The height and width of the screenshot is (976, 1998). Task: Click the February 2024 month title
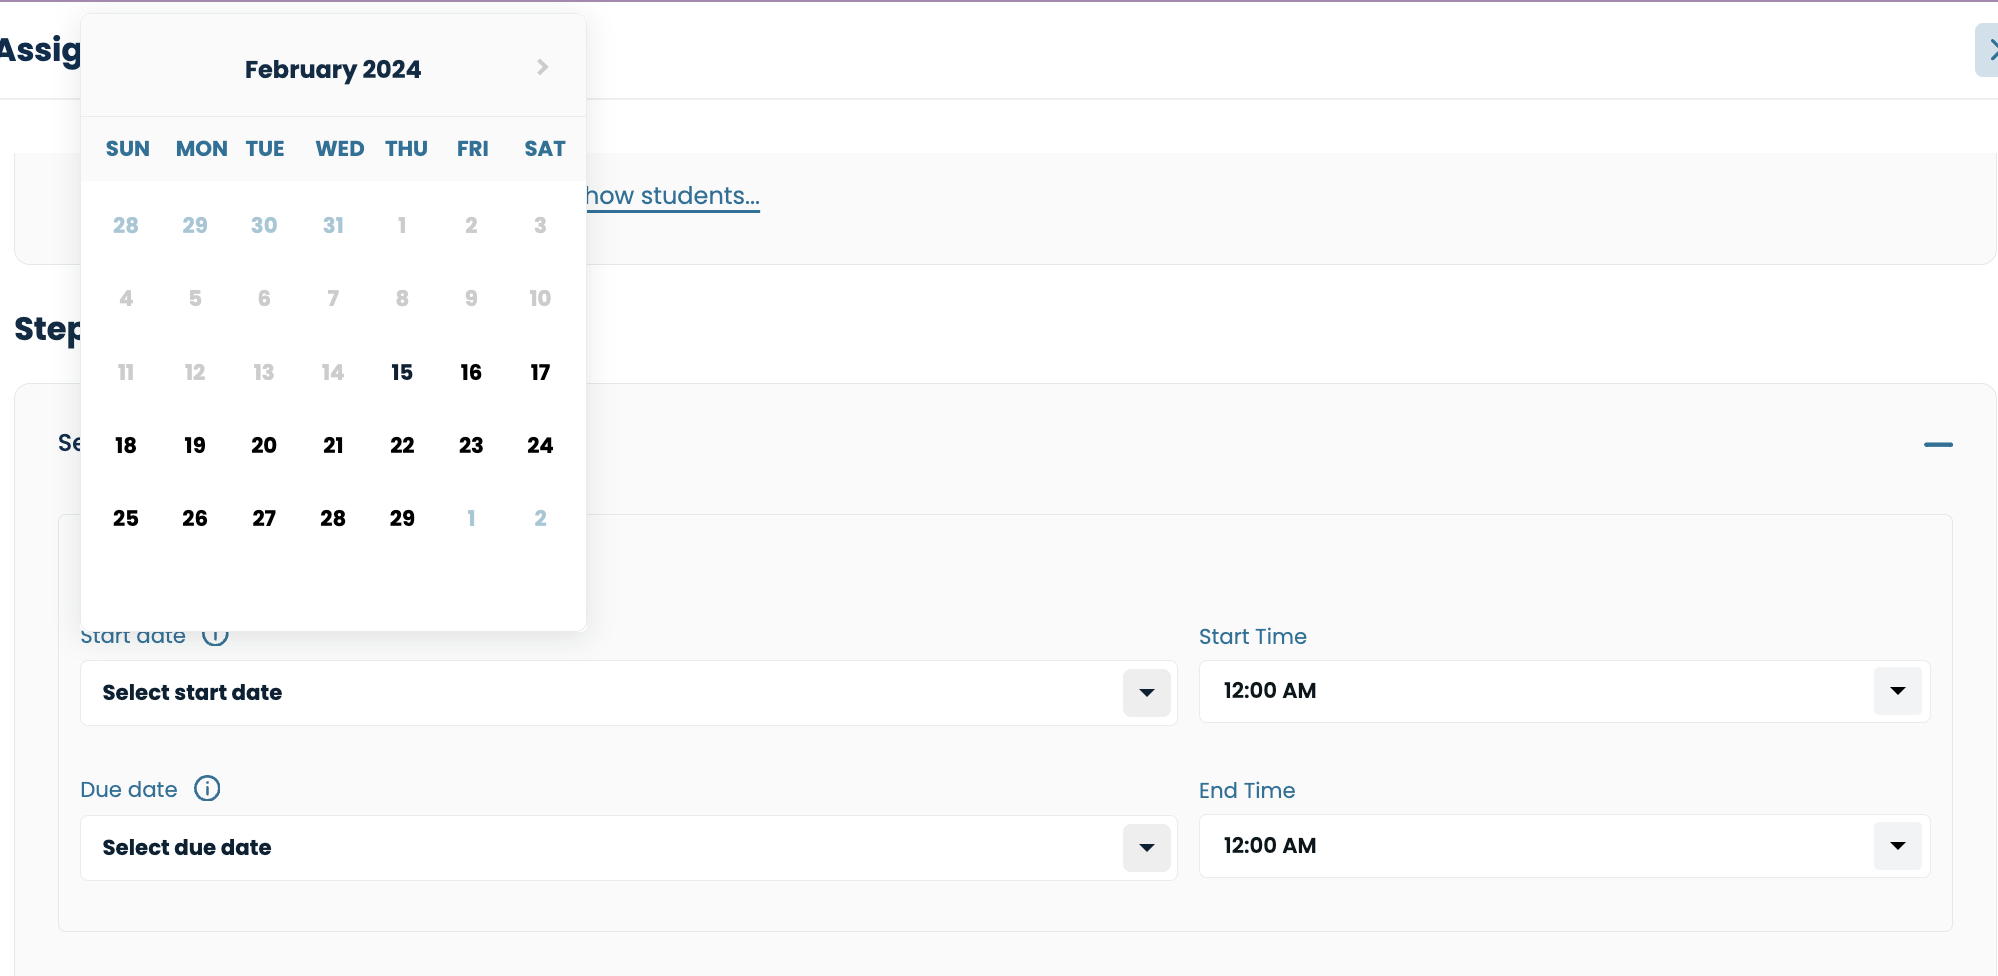[x=333, y=69]
